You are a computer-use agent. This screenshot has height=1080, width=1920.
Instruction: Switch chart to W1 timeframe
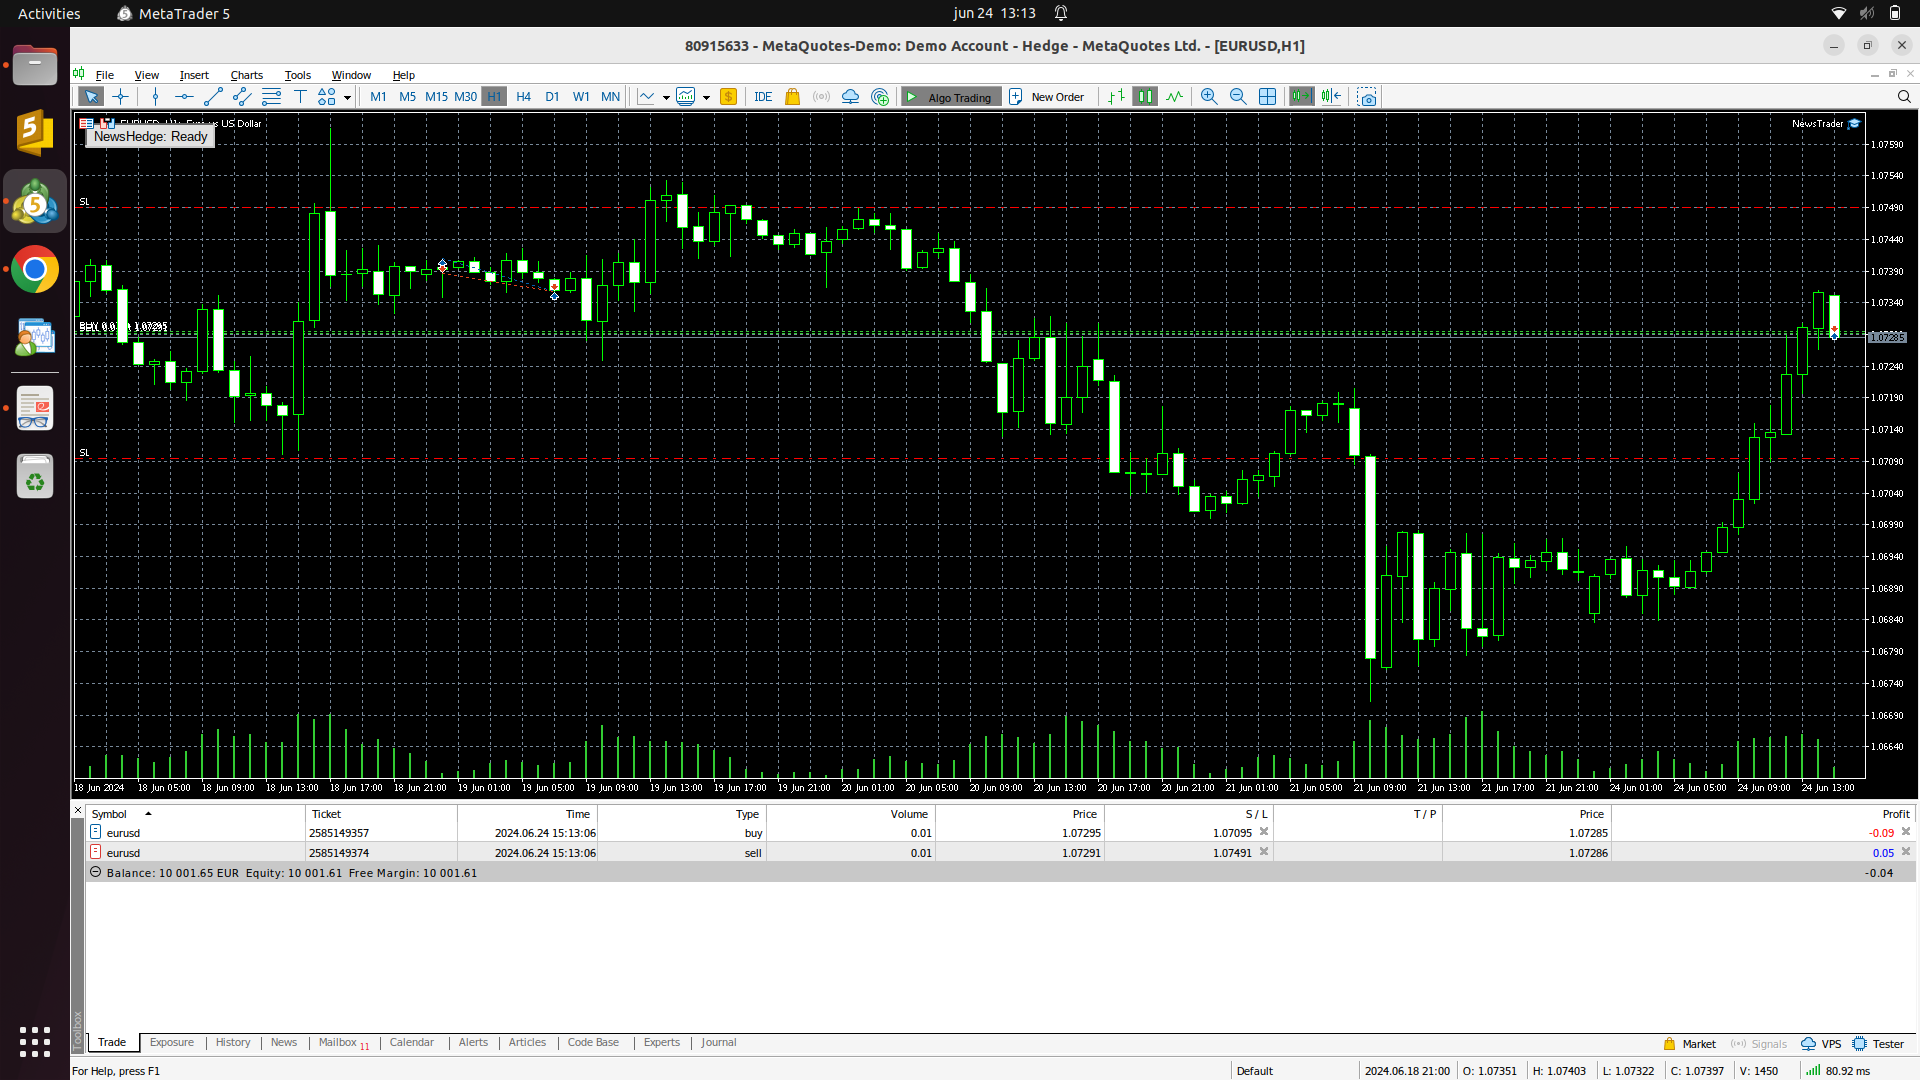[581, 97]
